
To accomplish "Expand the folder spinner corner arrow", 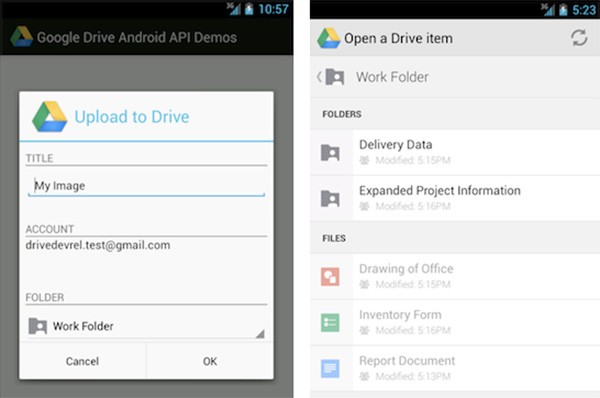I will coord(260,334).
